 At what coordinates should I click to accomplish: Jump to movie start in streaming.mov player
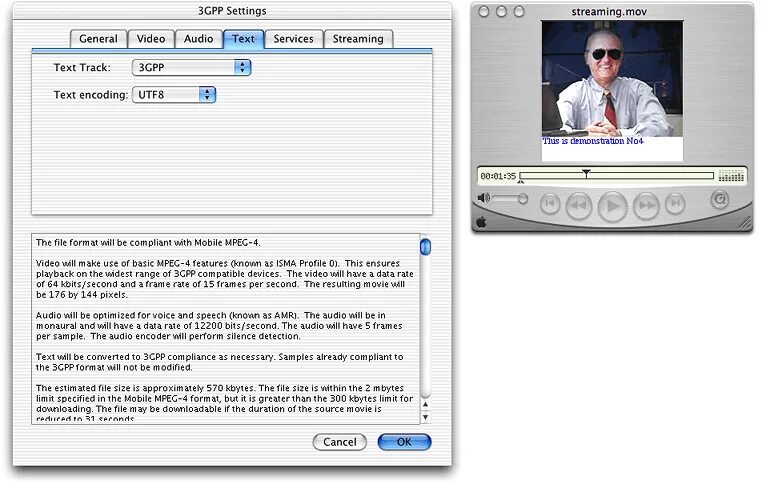point(550,204)
